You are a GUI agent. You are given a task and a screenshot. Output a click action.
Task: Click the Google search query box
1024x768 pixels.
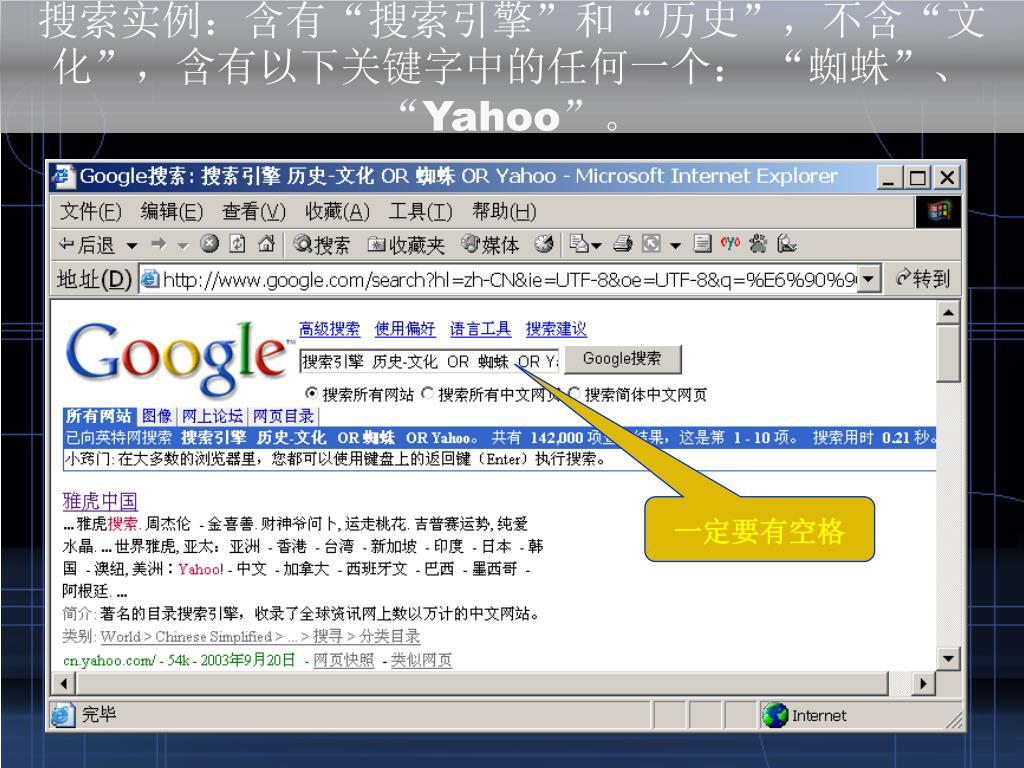pyautogui.click(x=429, y=361)
